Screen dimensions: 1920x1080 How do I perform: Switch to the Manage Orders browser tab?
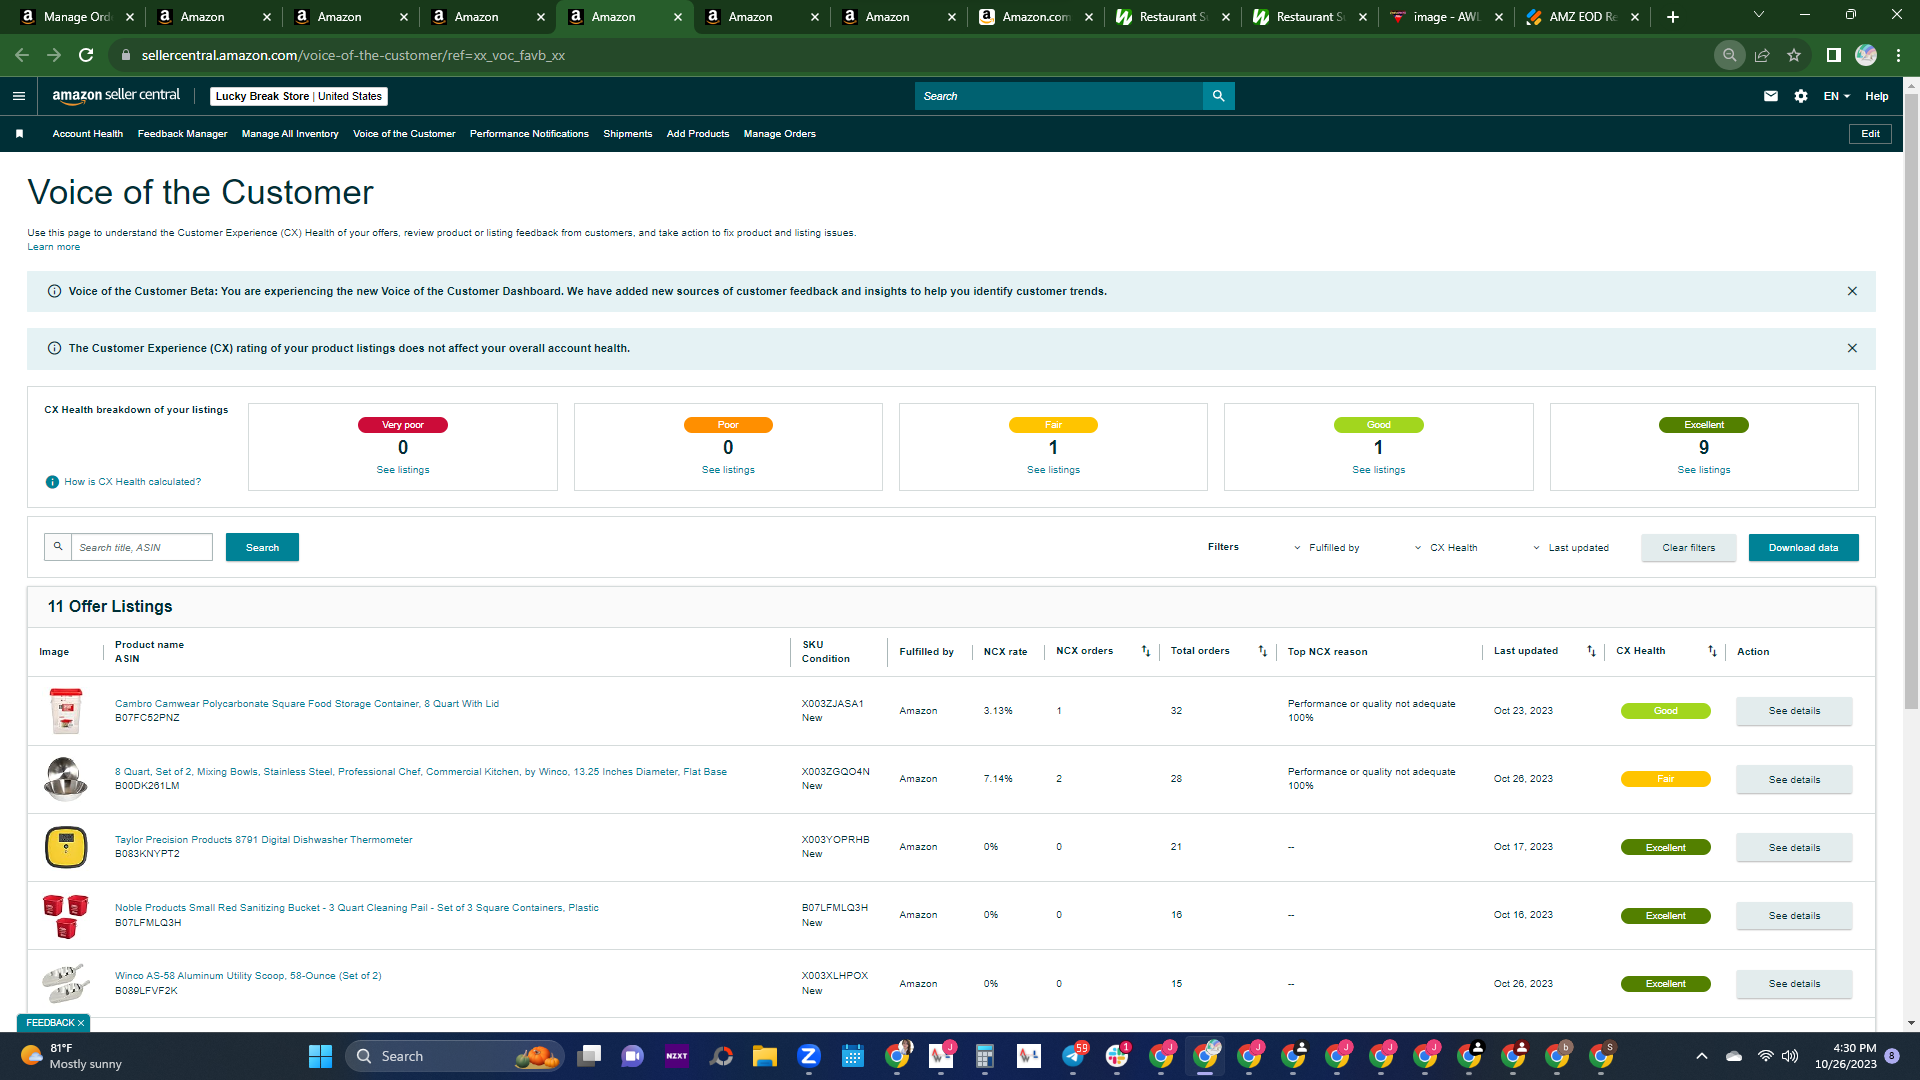coord(78,17)
